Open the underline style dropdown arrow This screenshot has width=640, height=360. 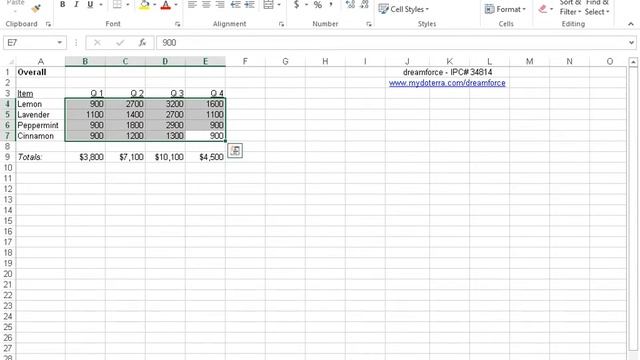pyautogui.click(x=100, y=4)
